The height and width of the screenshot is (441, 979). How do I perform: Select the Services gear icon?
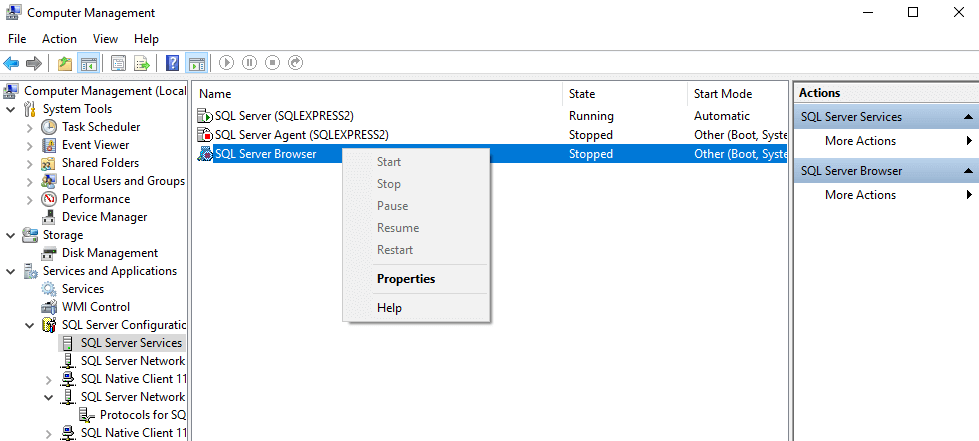49,289
